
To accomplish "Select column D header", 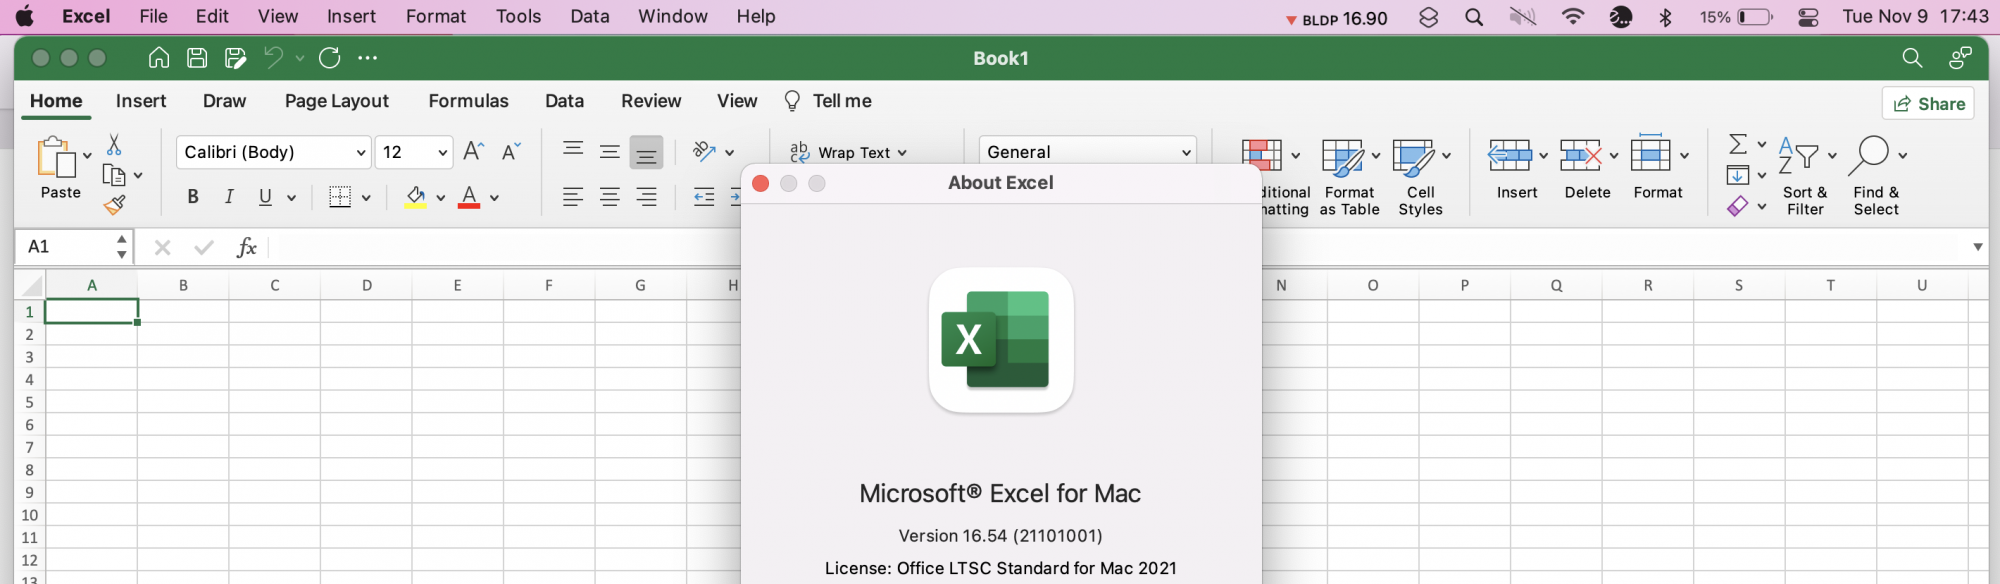I will 366,285.
